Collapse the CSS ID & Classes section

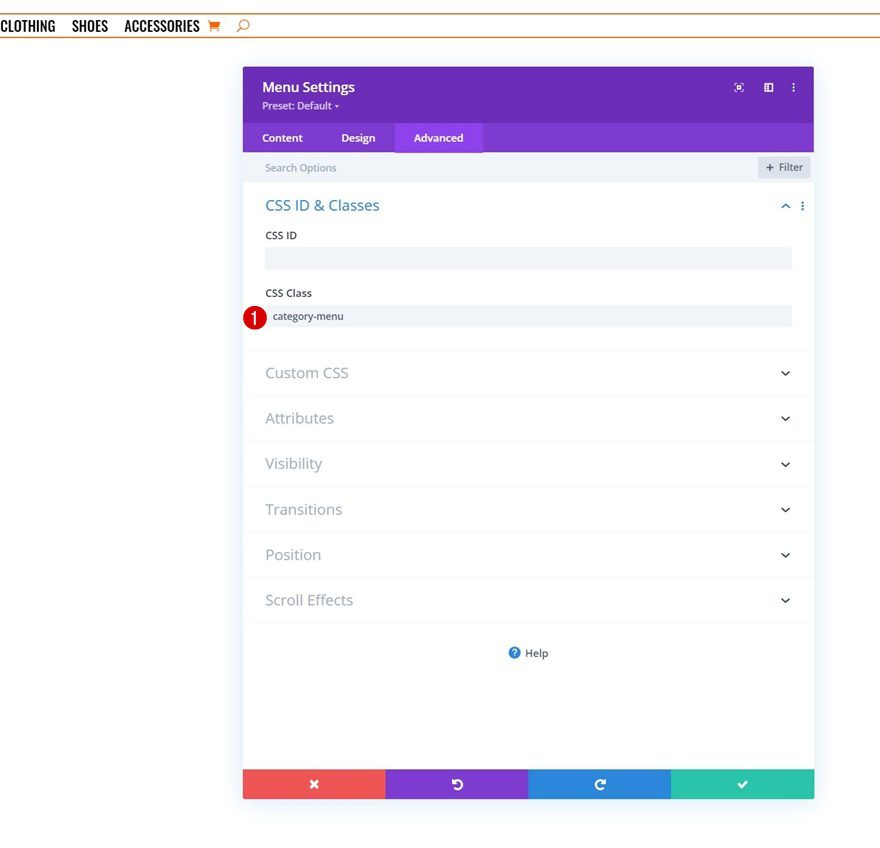[784, 205]
